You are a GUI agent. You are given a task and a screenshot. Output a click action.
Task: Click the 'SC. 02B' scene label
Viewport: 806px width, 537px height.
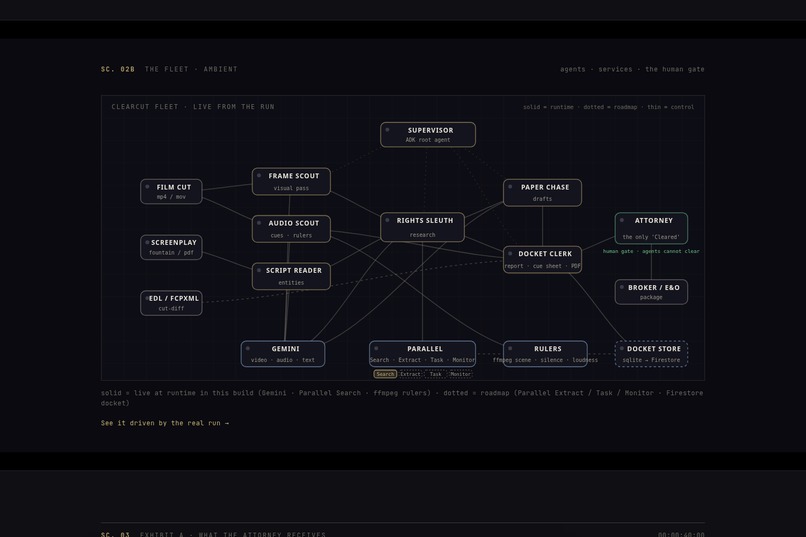click(118, 69)
